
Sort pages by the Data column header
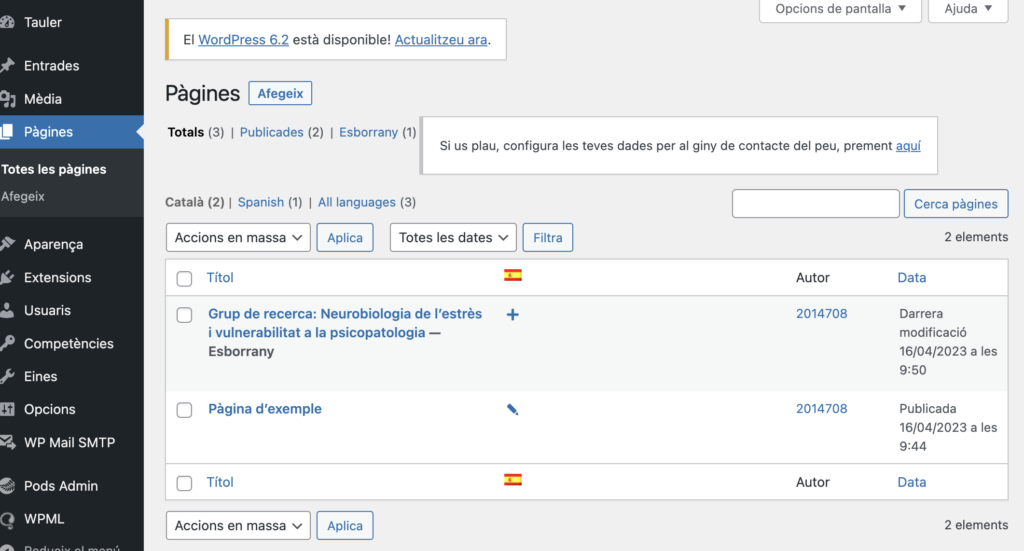click(911, 278)
